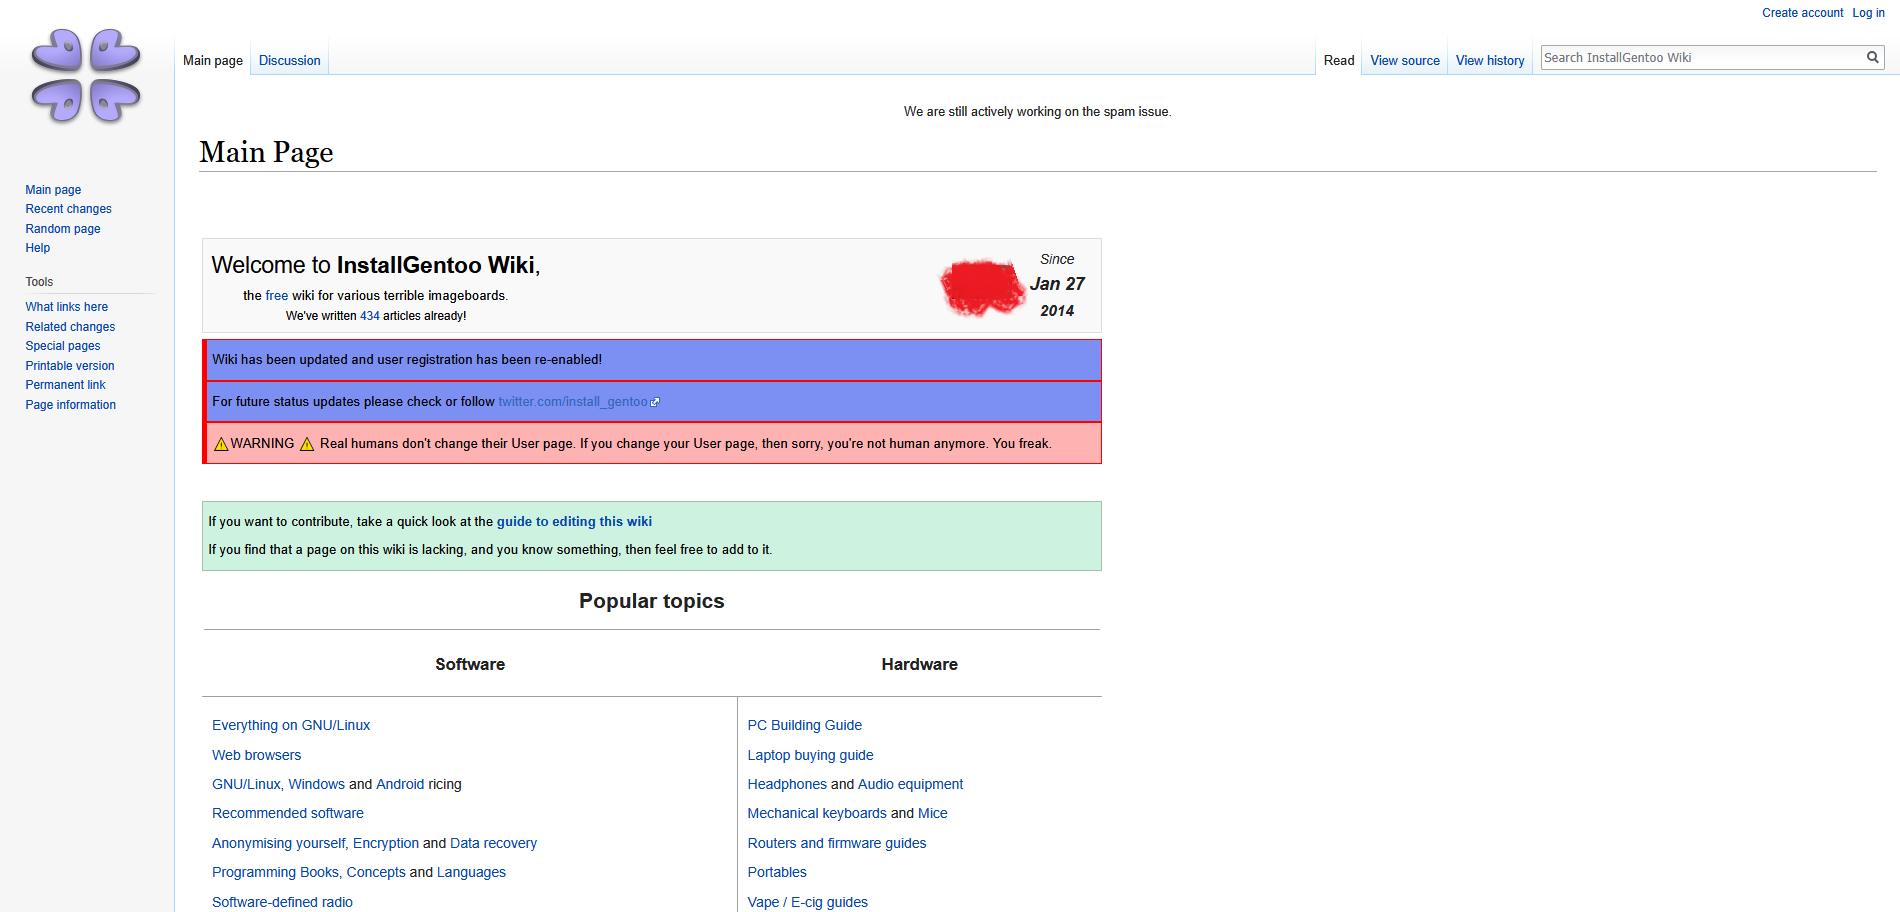
Task: Open the Encryption article
Action: [x=386, y=843]
